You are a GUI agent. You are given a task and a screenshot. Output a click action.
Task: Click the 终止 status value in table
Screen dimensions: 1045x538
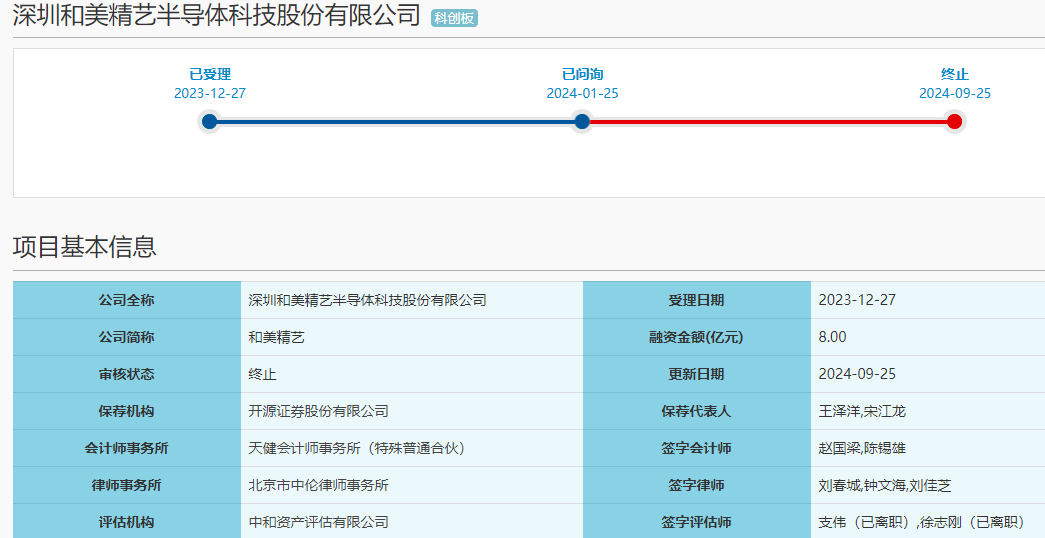click(412, 374)
